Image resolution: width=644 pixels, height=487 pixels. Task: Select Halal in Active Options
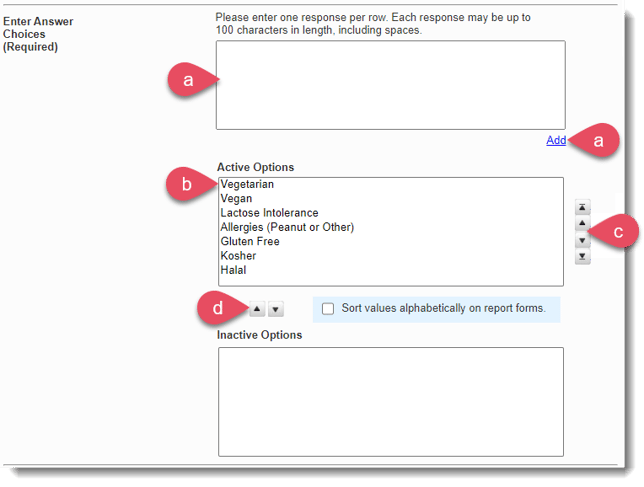click(233, 270)
